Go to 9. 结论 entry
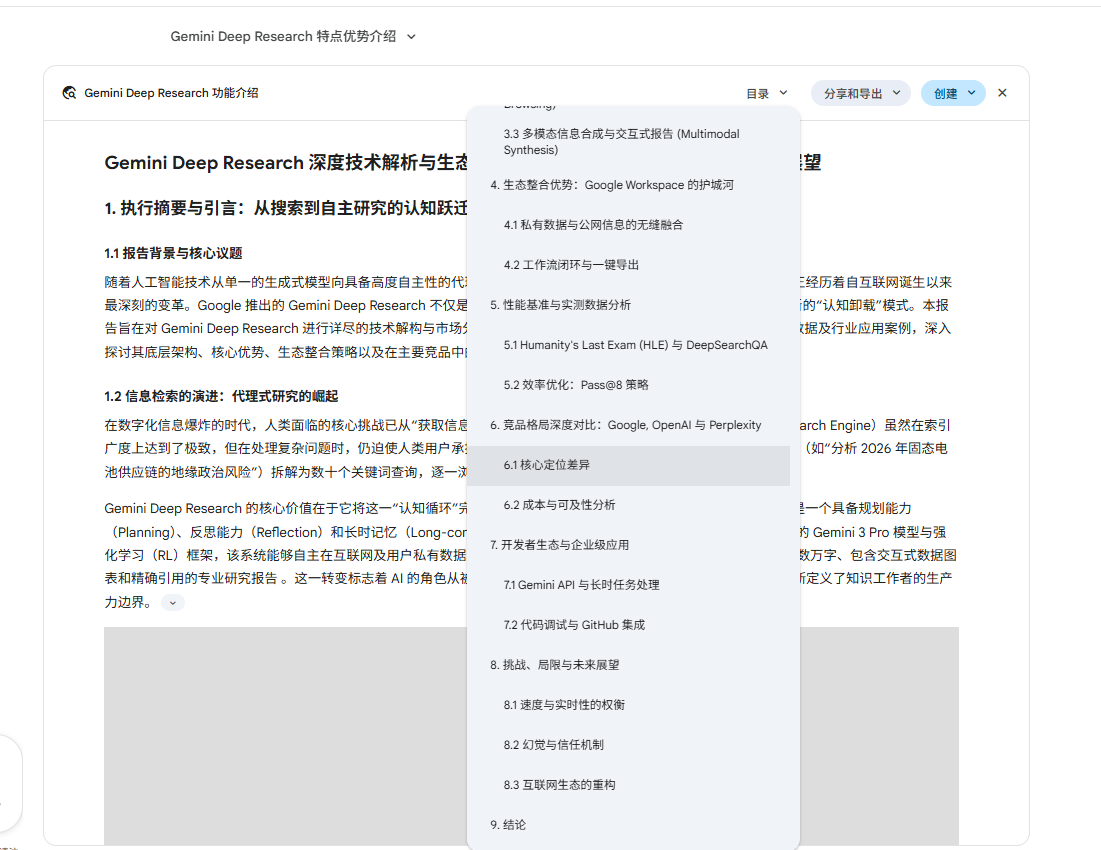Screen dimensions: 1101x850 pos(628,825)
